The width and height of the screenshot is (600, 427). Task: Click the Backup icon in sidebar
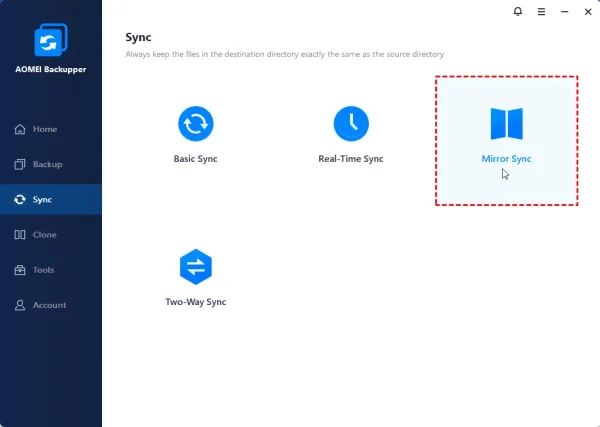(20, 165)
